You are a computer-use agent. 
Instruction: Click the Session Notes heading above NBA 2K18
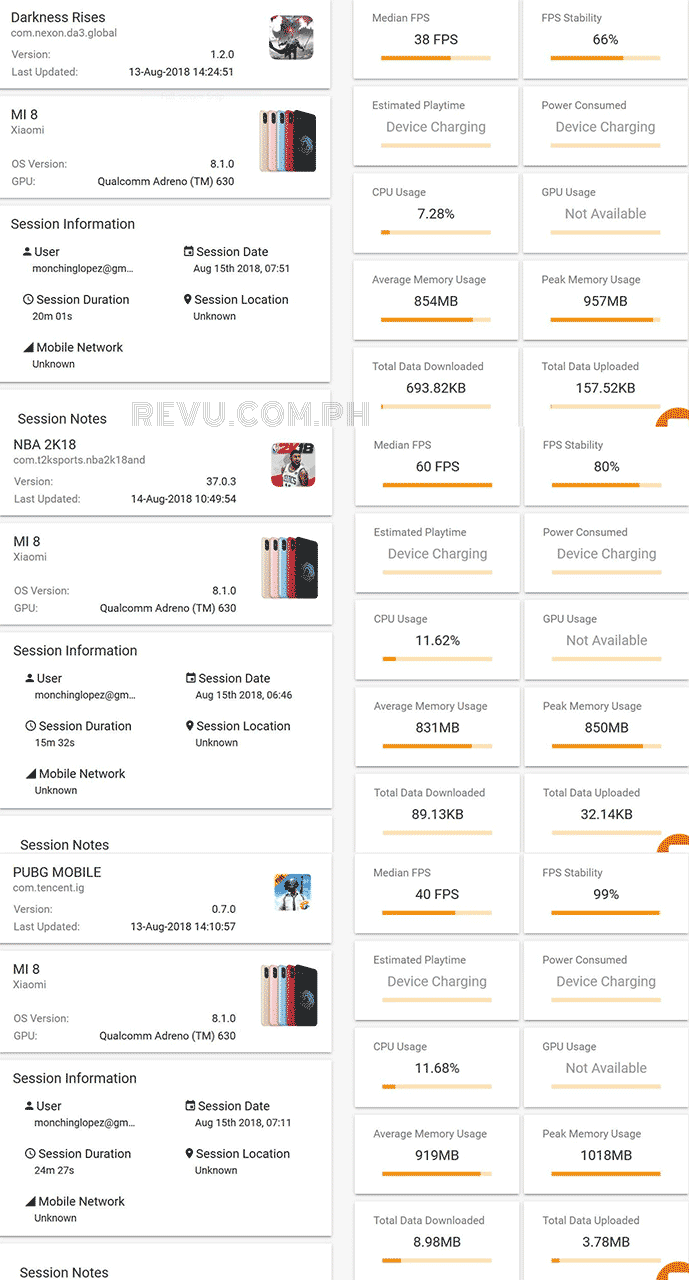(x=62, y=419)
